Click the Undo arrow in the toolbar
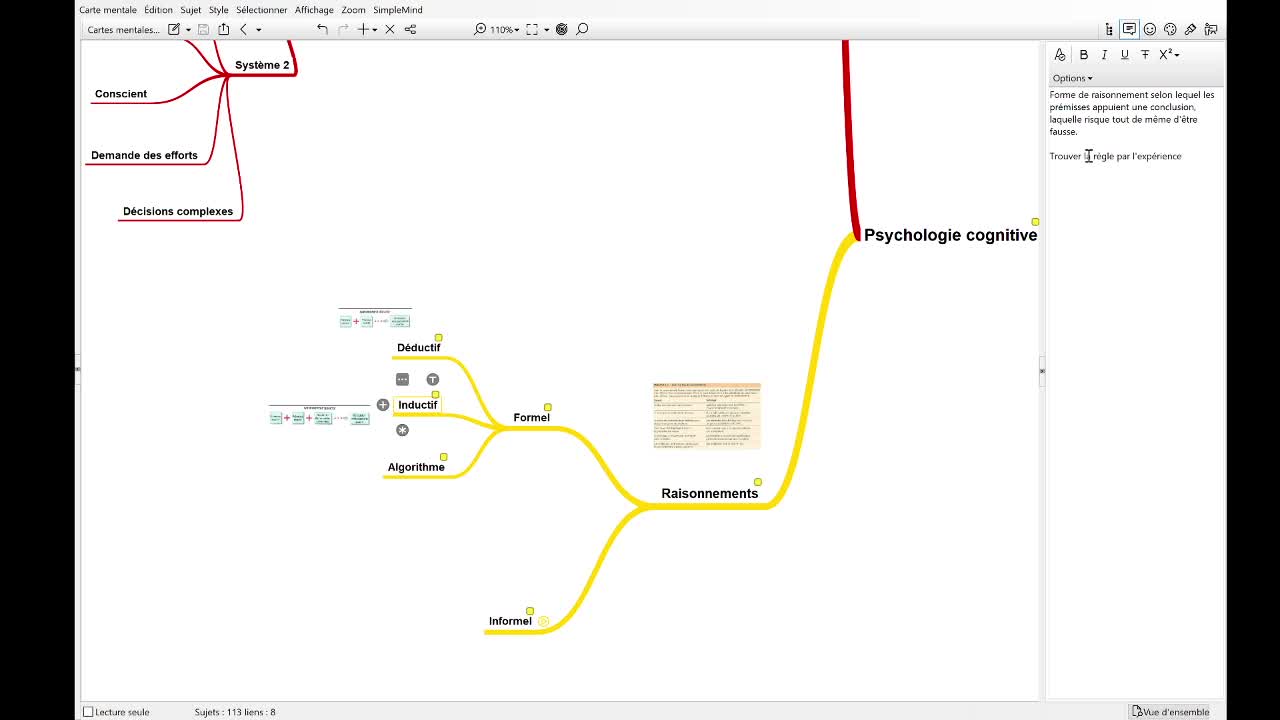This screenshot has width=1280, height=720. click(322, 30)
